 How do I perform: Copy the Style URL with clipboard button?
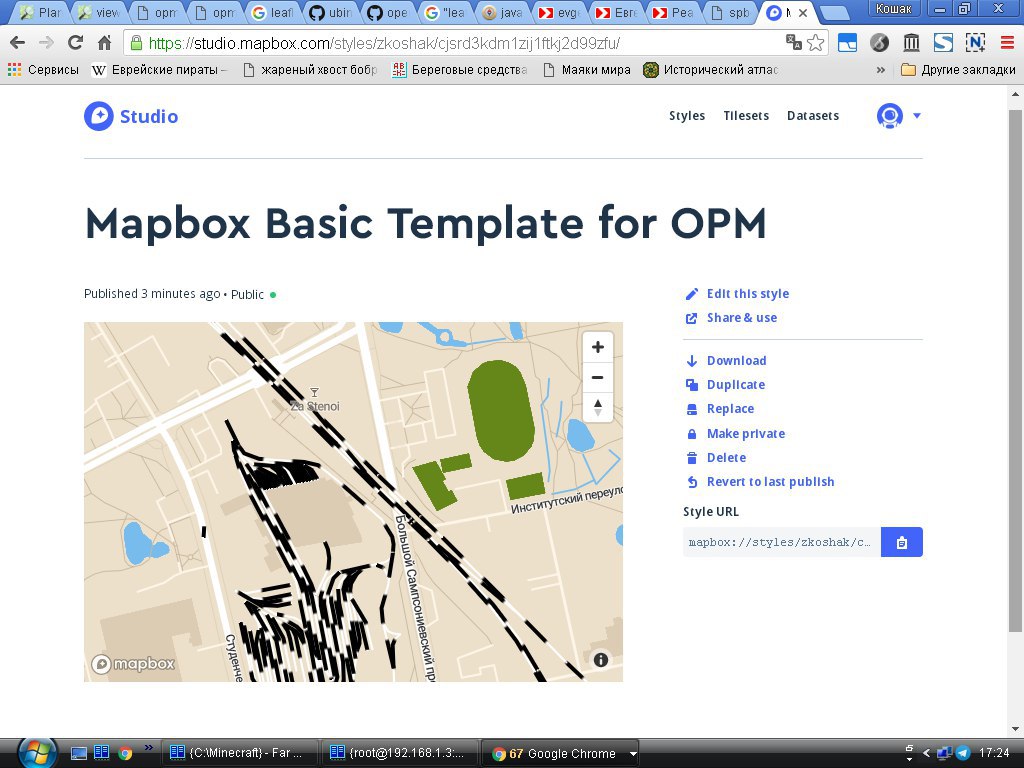pos(902,542)
